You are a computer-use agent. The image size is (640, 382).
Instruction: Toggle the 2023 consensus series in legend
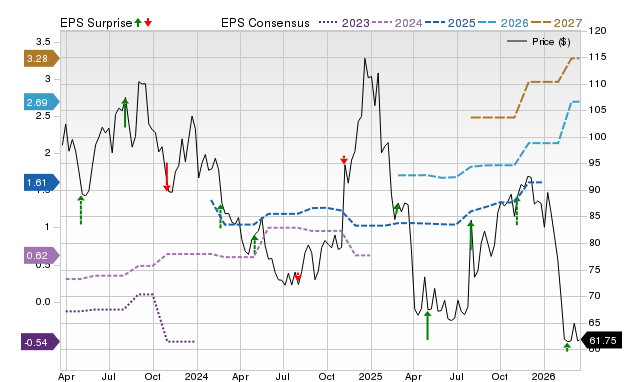(x=344, y=23)
